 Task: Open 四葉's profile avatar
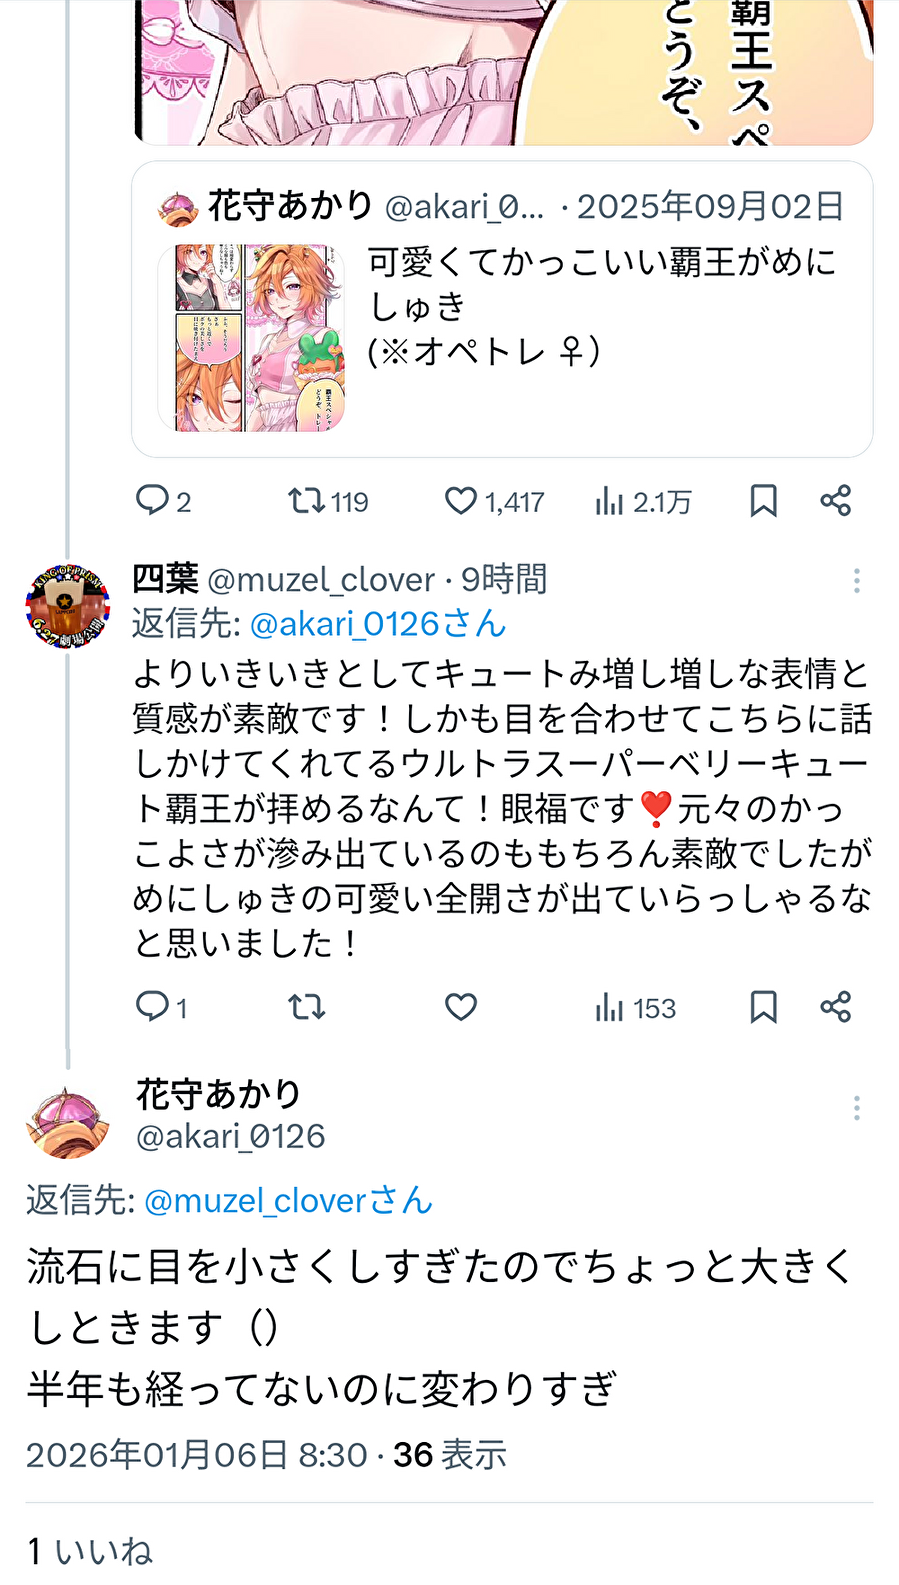67,606
